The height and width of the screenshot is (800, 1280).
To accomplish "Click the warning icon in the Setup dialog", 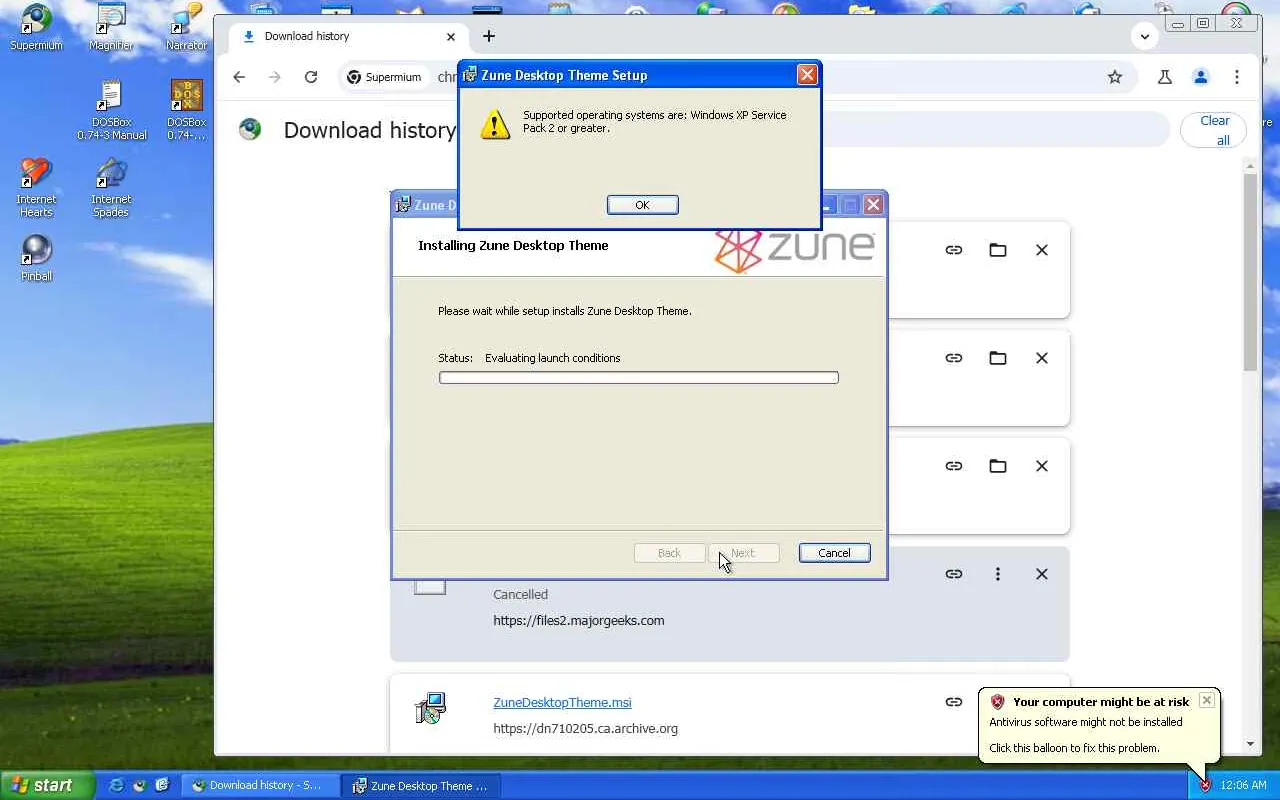I will pos(495,124).
